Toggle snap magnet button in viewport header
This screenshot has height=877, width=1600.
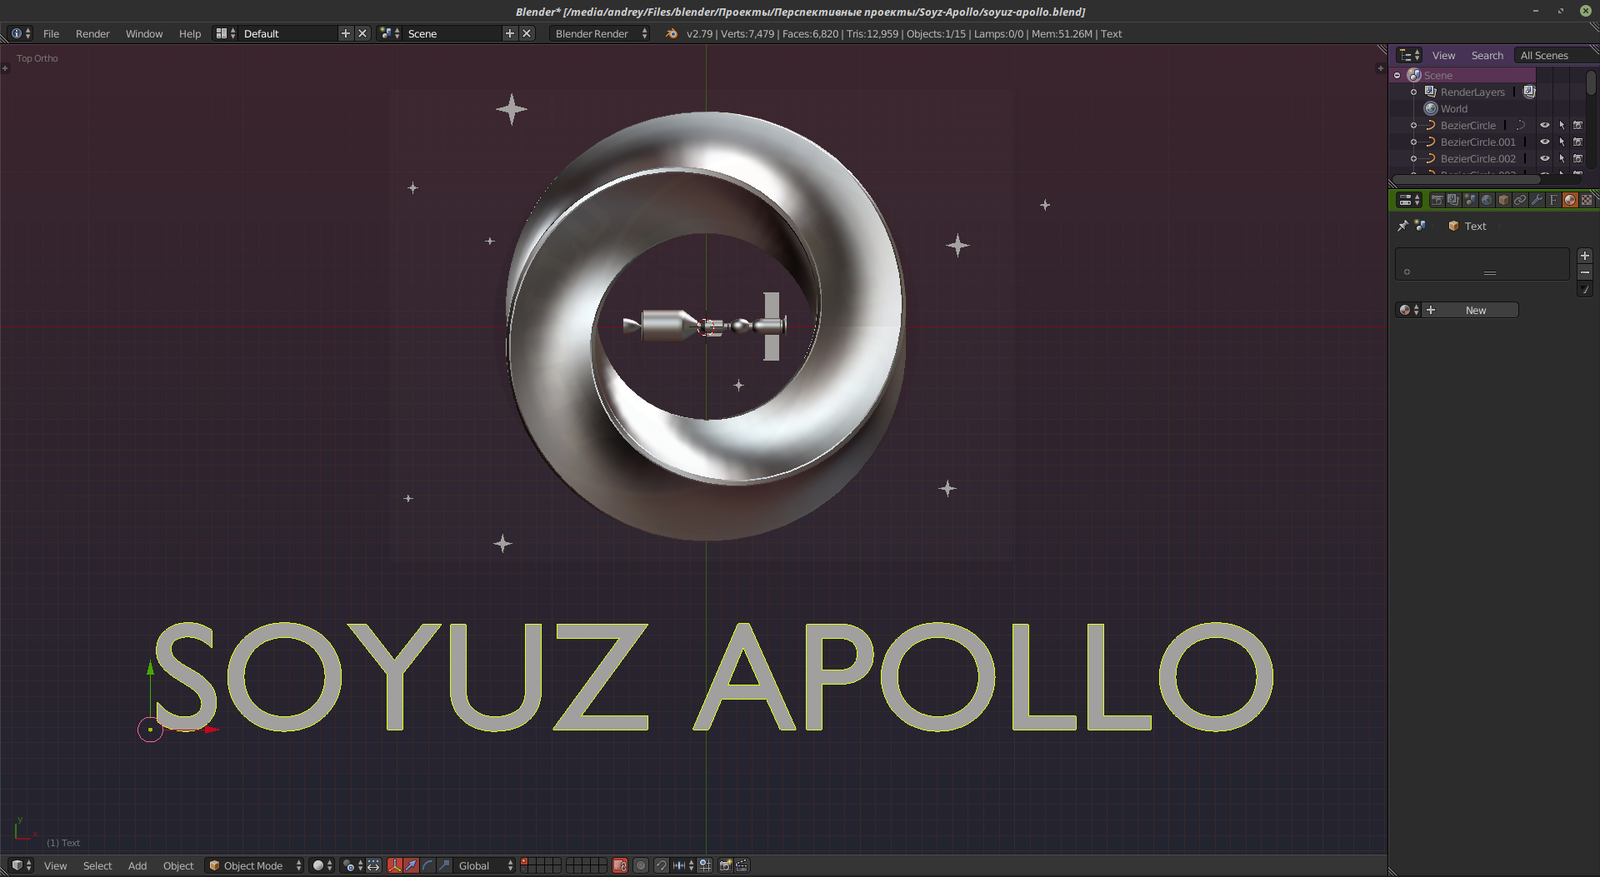click(661, 865)
